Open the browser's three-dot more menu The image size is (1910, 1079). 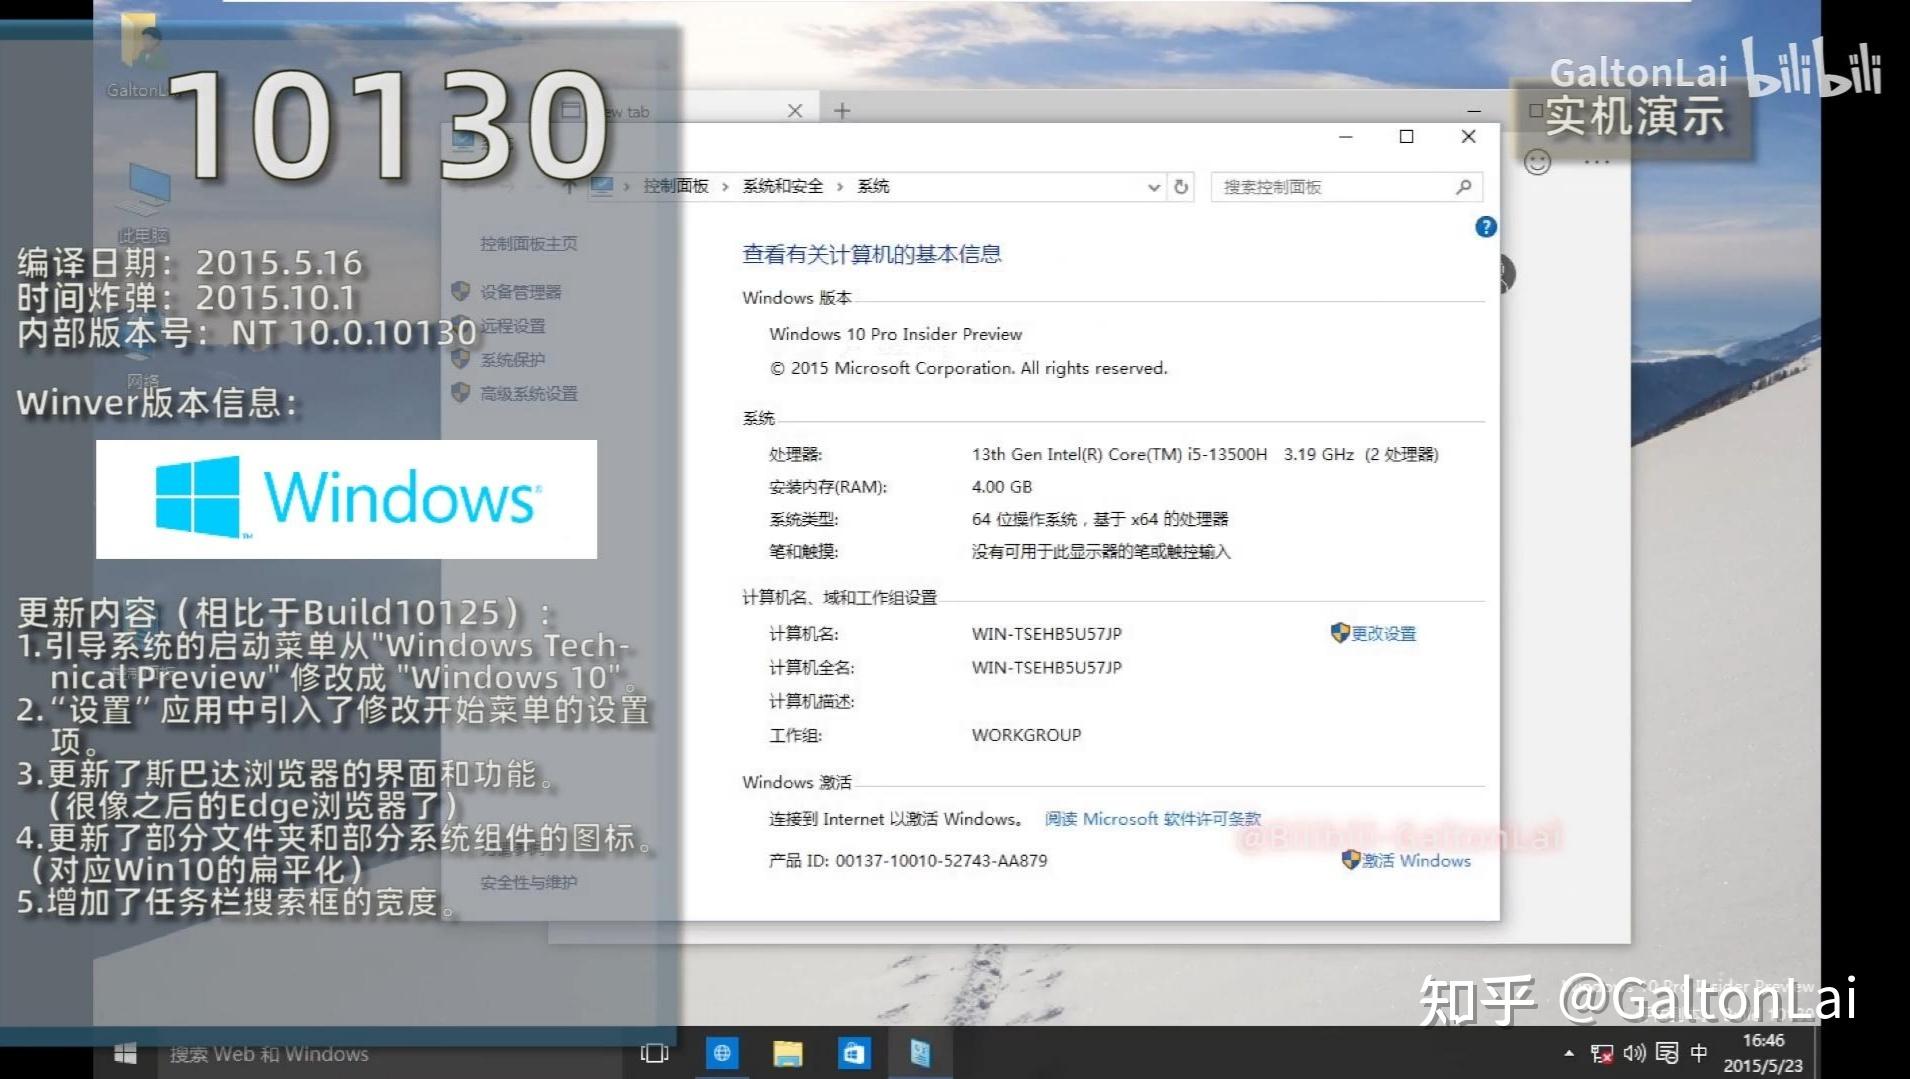(x=1597, y=162)
